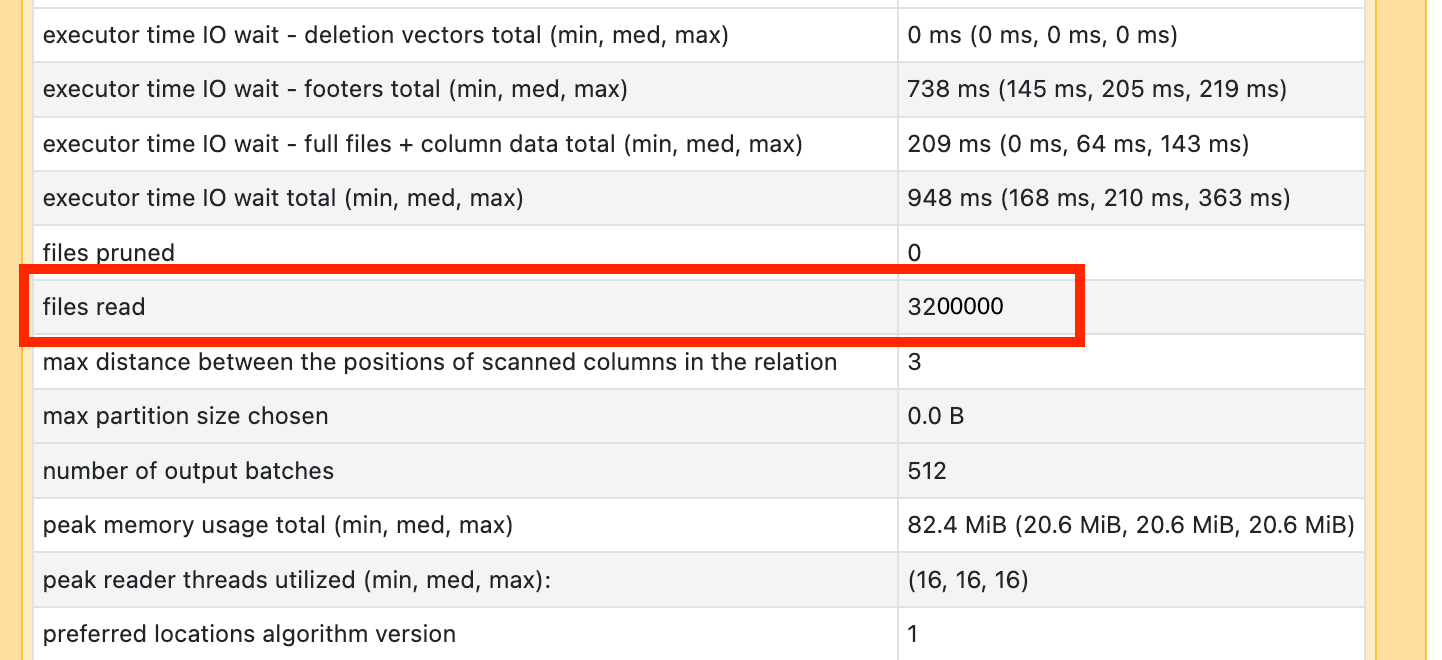Click the deletion vectors total metric label
1442x660 pixels.
click(x=385, y=35)
